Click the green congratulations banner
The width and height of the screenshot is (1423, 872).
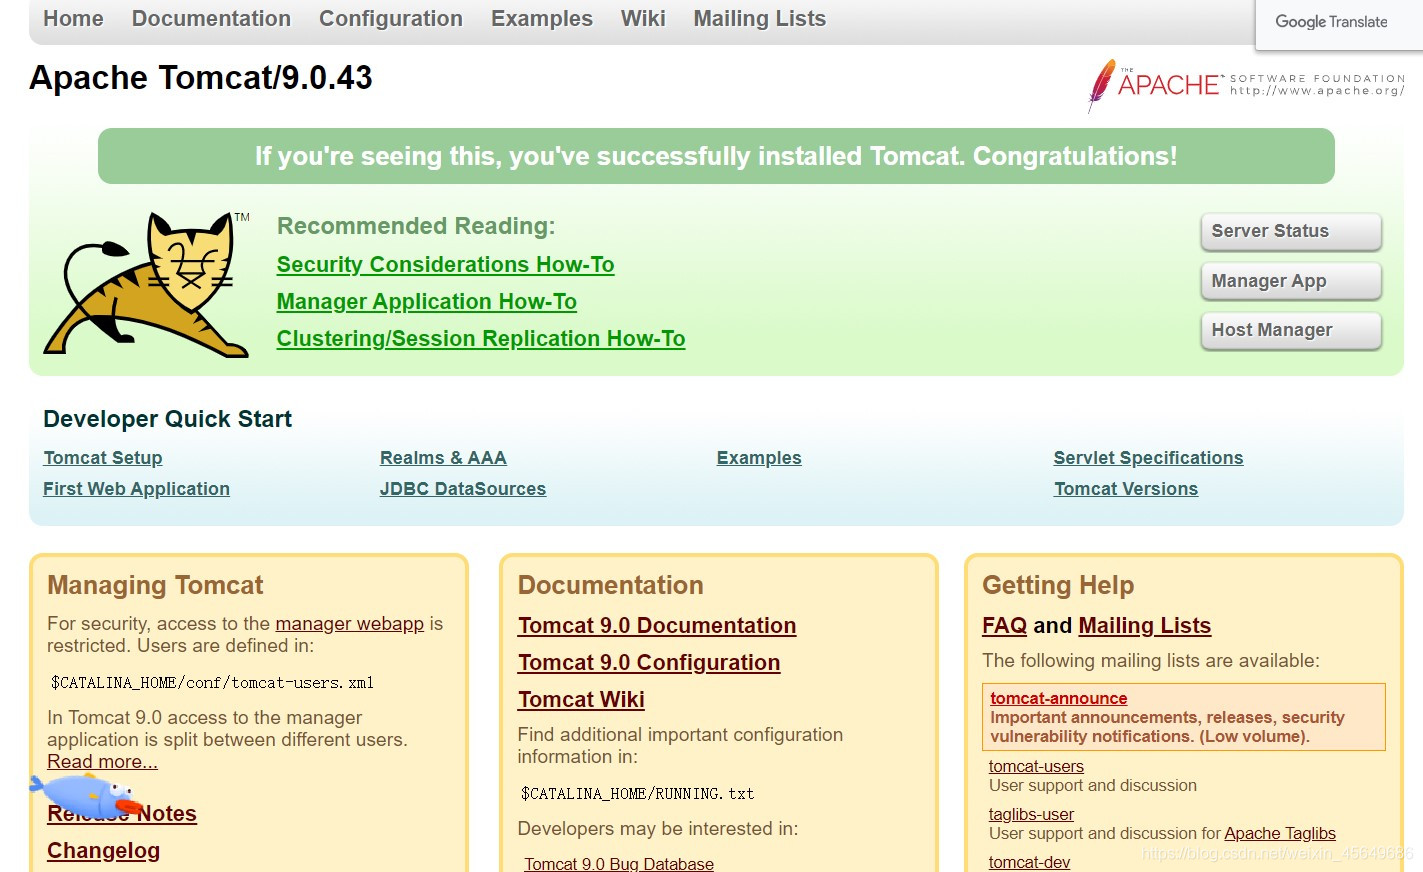[716, 156]
